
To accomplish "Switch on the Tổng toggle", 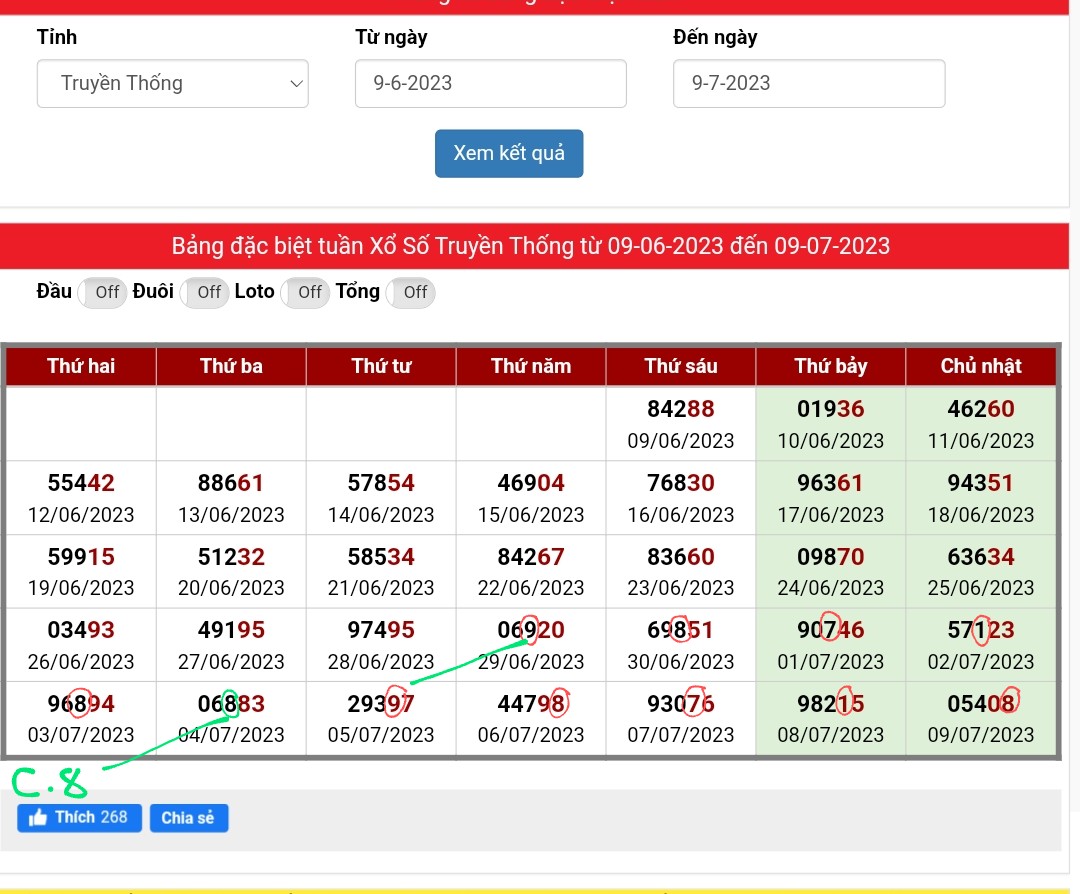I will (410, 292).
